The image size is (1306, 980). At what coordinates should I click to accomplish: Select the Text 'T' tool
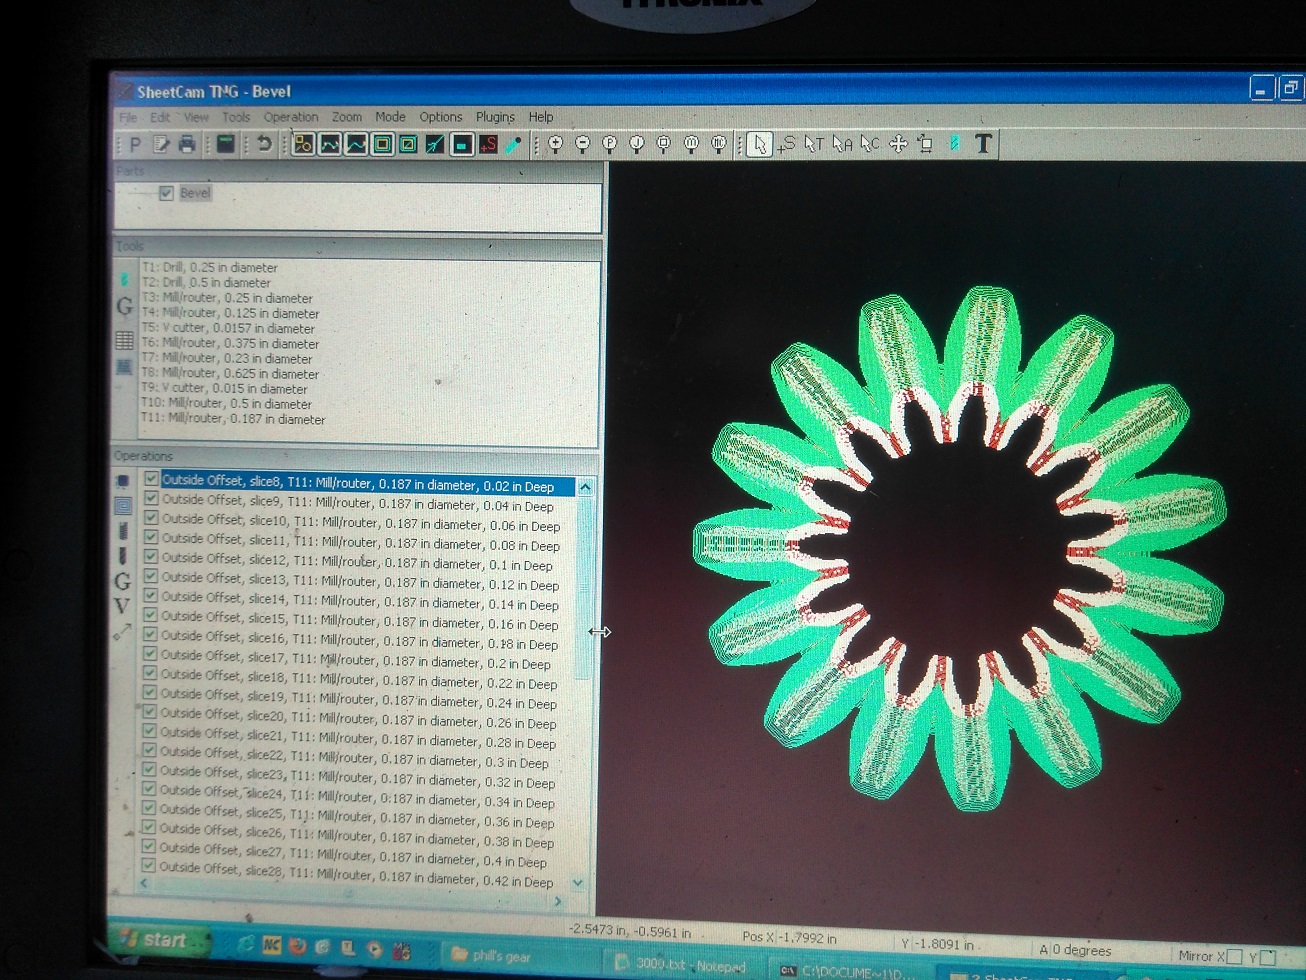[x=983, y=144]
